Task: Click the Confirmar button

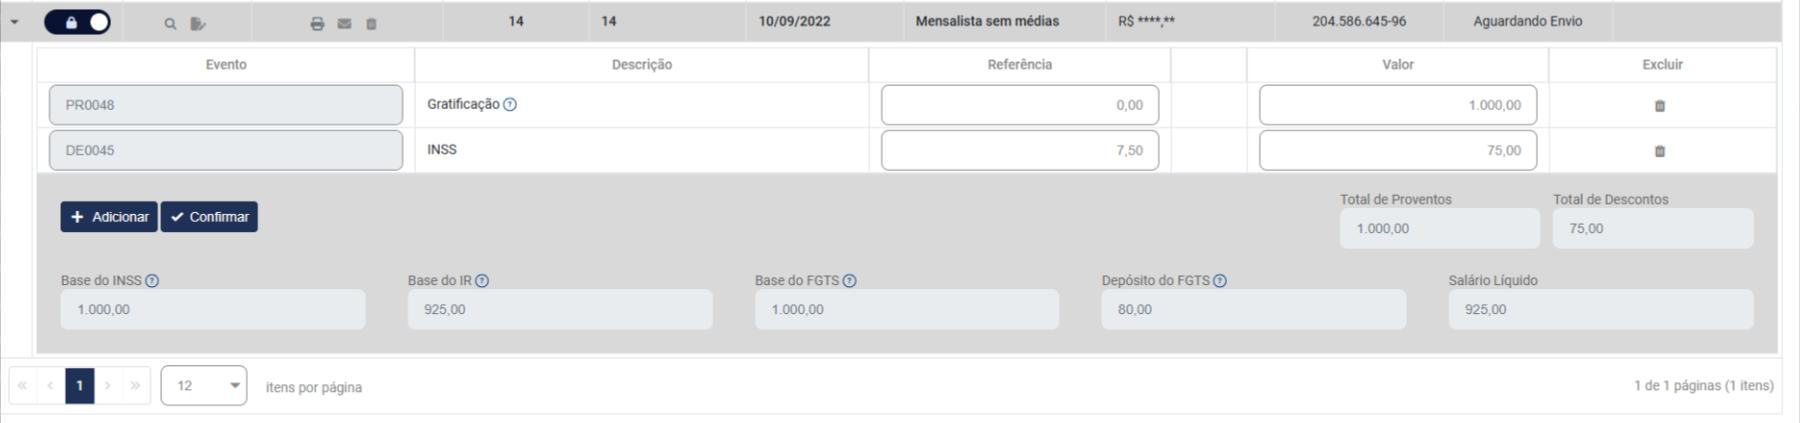Action: click(209, 217)
